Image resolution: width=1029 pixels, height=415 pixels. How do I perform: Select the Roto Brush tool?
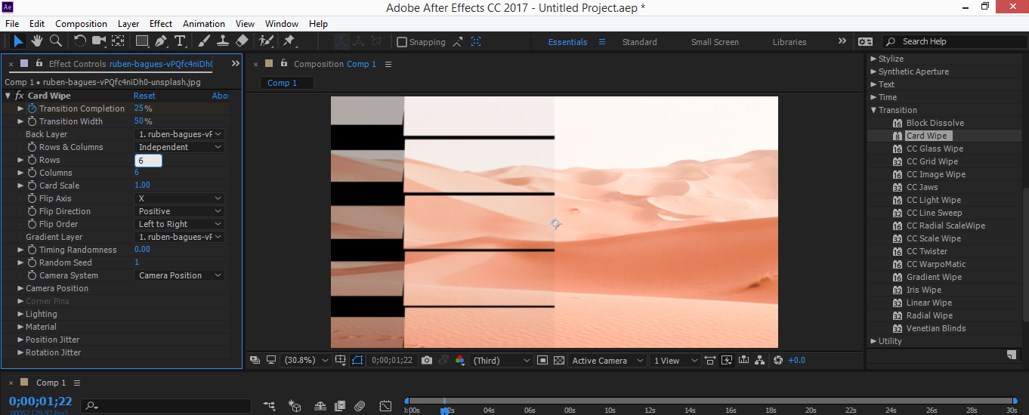[266, 41]
